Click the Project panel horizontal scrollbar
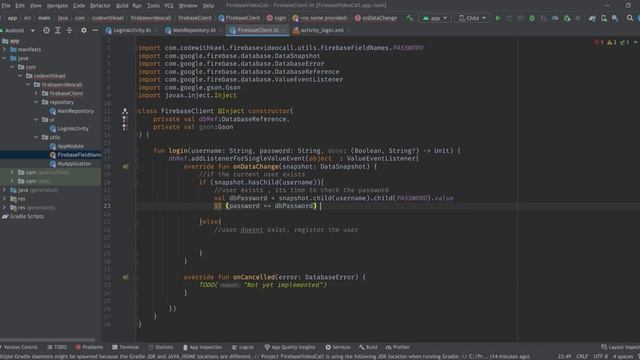The height and width of the screenshot is (360, 640). [x=48, y=340]
